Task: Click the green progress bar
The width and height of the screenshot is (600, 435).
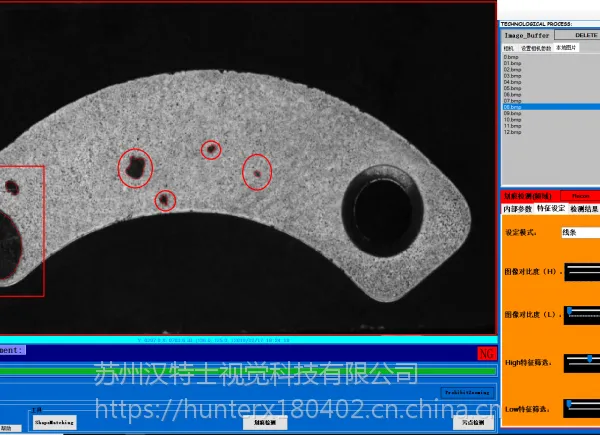Action: coord(248,370)
